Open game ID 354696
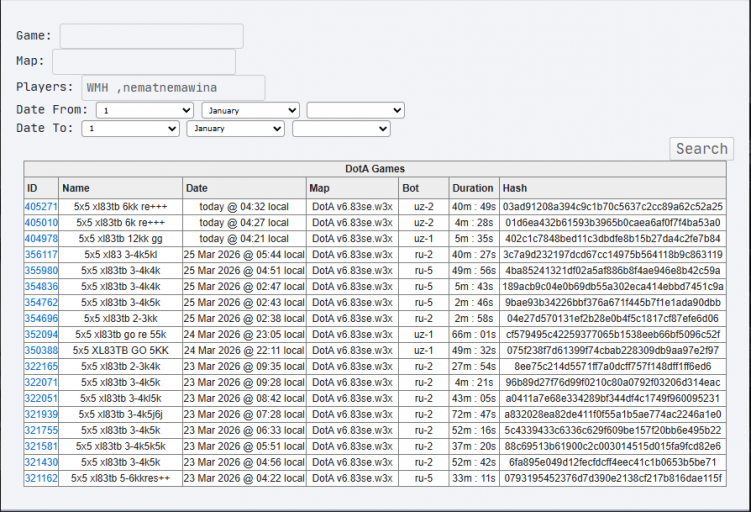Image resolution: width=751 pixels, height=512 pixels. click(41, 319)
